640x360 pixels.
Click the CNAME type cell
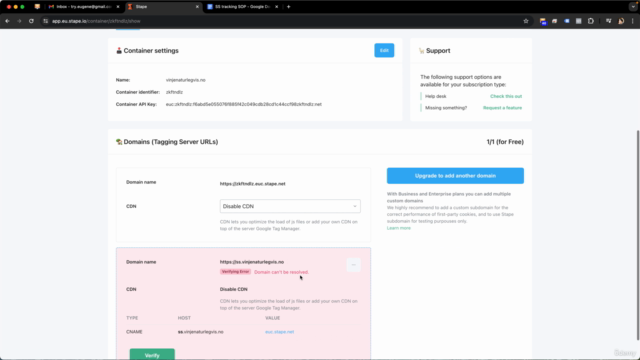[134, 332]
